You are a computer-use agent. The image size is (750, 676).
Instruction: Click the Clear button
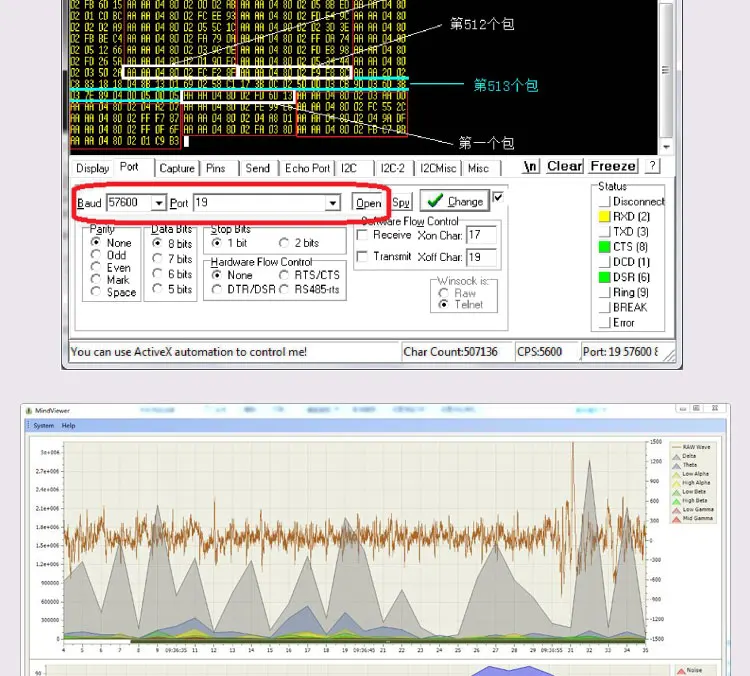pos(564,166)
